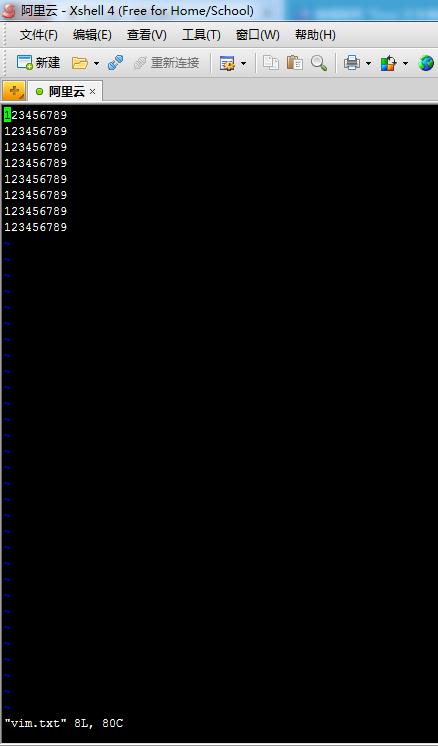
Task: Expand the dropdown arrow beside the properties icon
Action: tap(243, 63)
